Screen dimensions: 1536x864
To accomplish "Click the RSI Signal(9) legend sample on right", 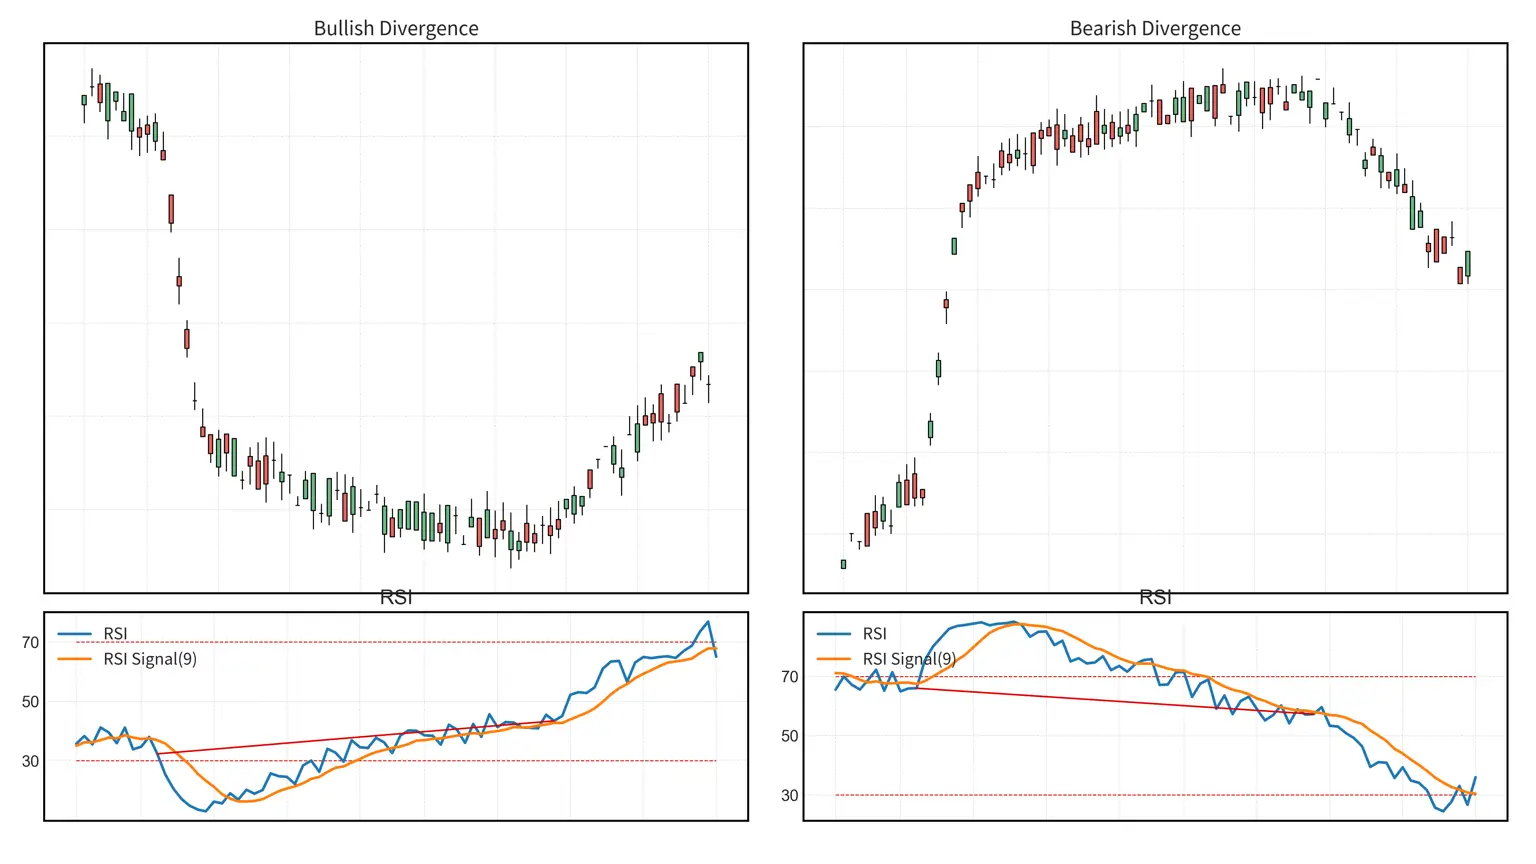I will pos(833,658).
